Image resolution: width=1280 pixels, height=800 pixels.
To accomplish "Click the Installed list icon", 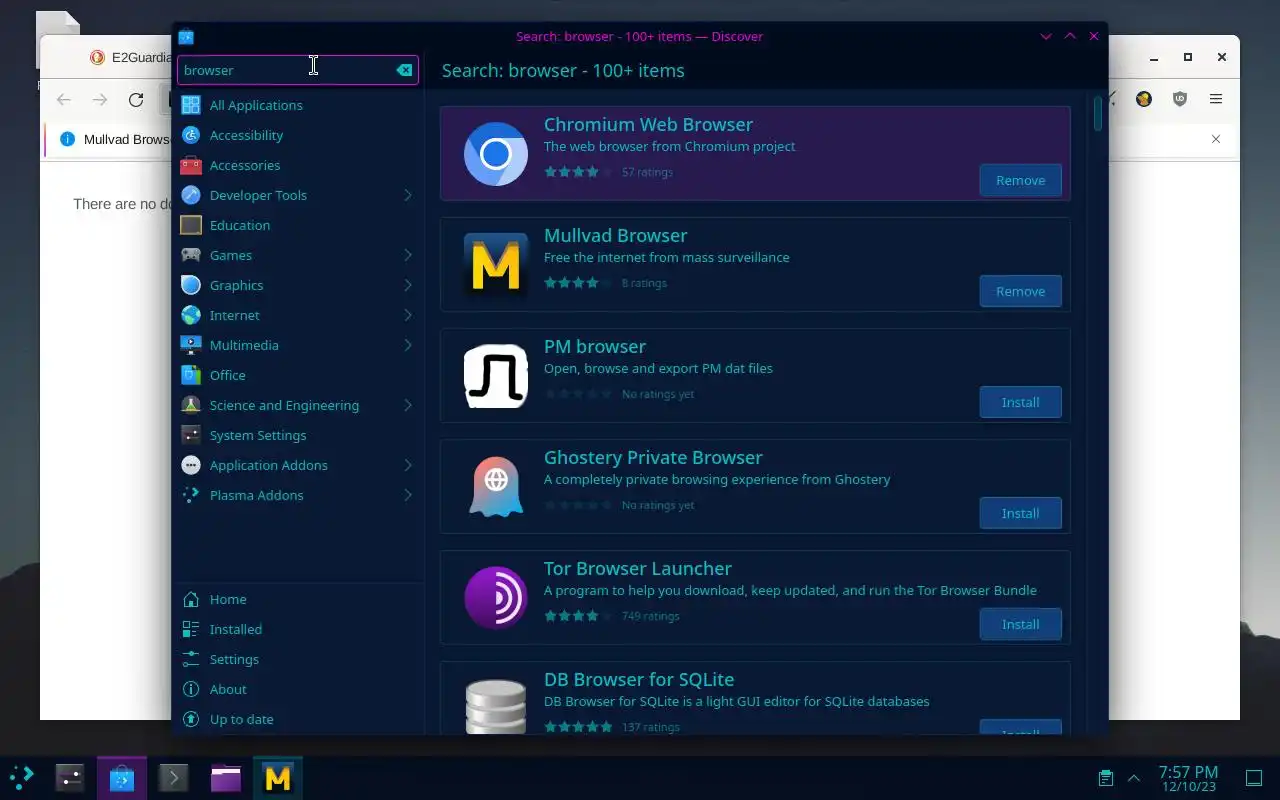I will (x=191, y=629).
